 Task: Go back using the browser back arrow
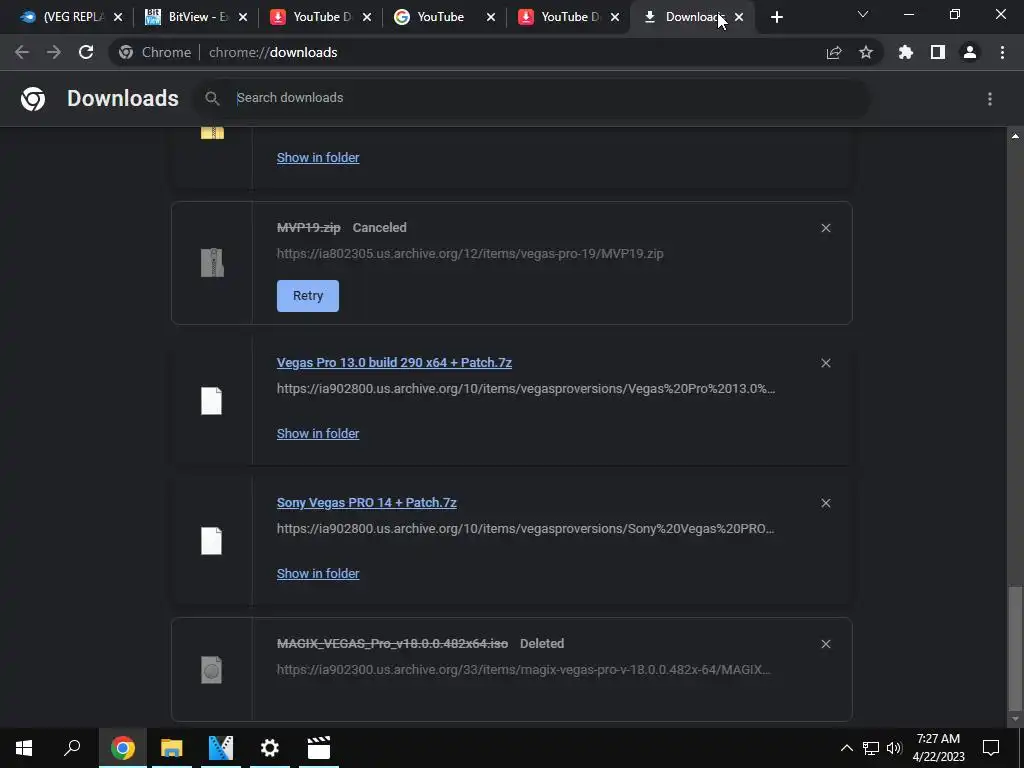coord(22,52)
